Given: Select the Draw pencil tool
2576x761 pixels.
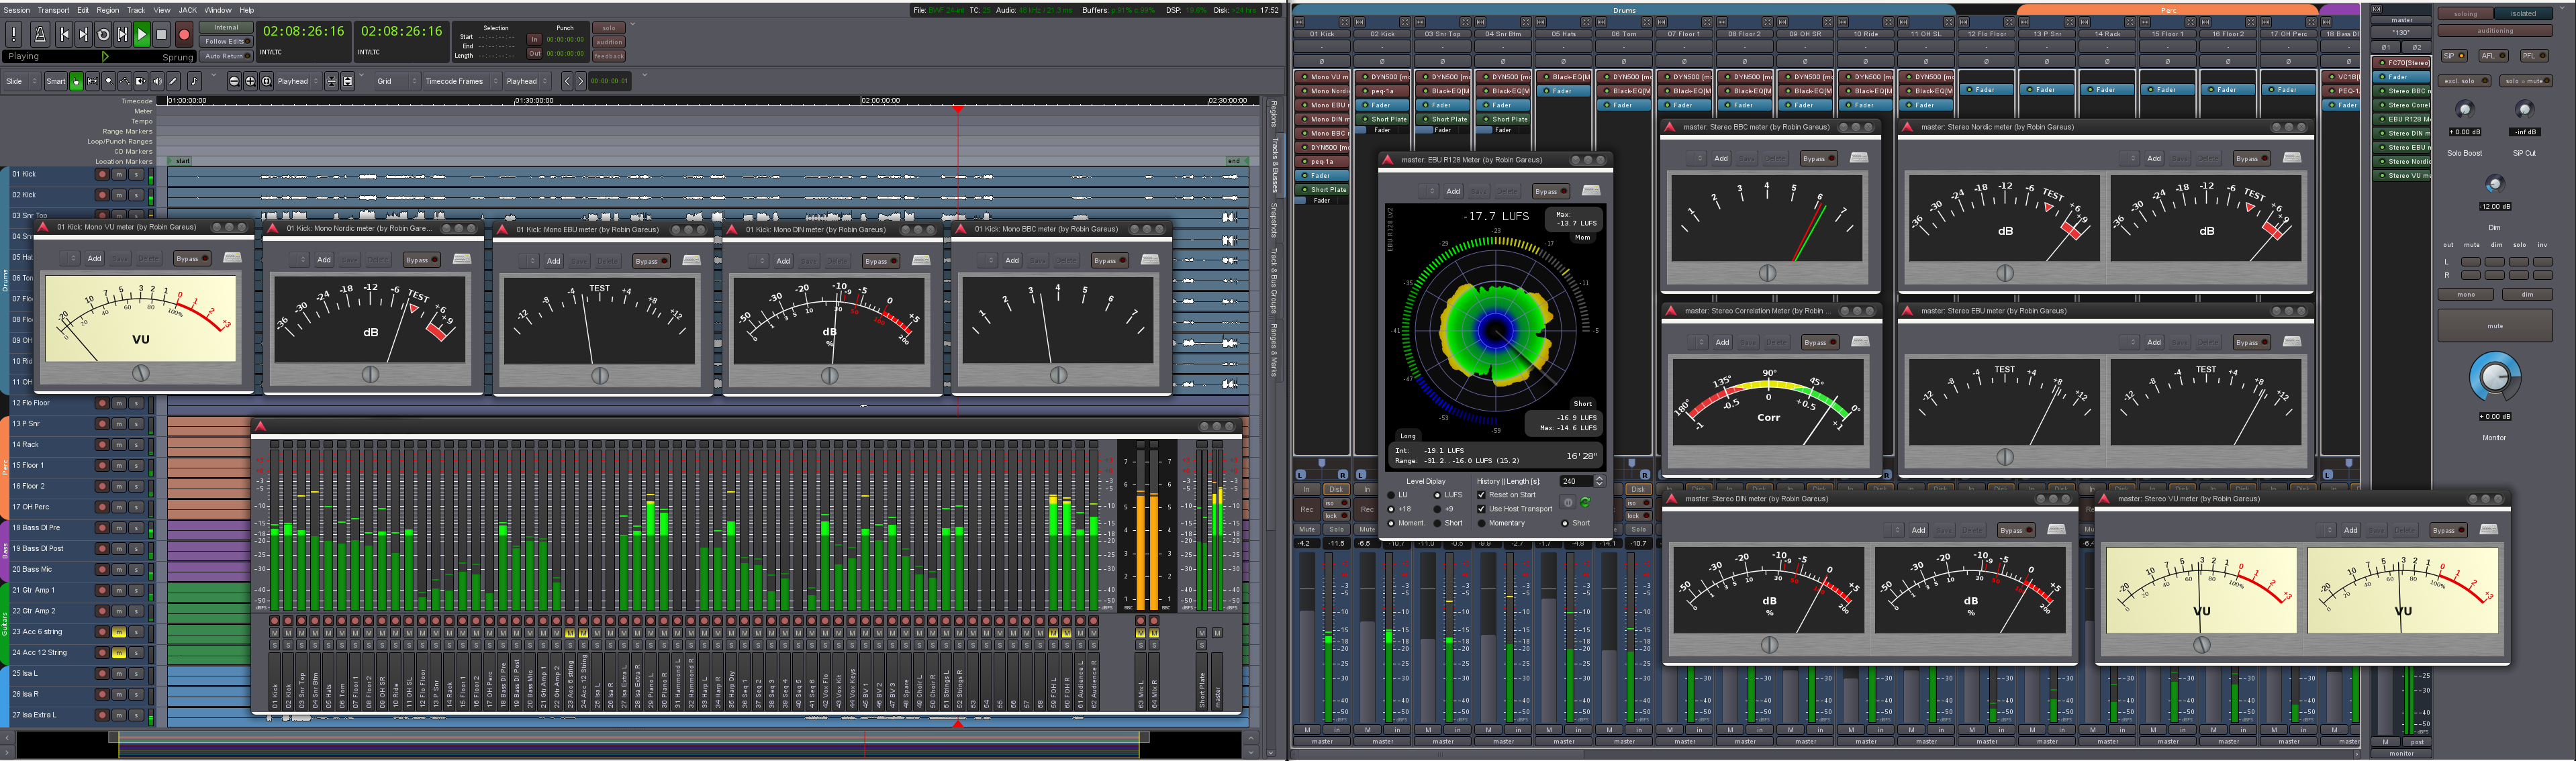Looking at the screenshot, I should [x=173, y=81].
